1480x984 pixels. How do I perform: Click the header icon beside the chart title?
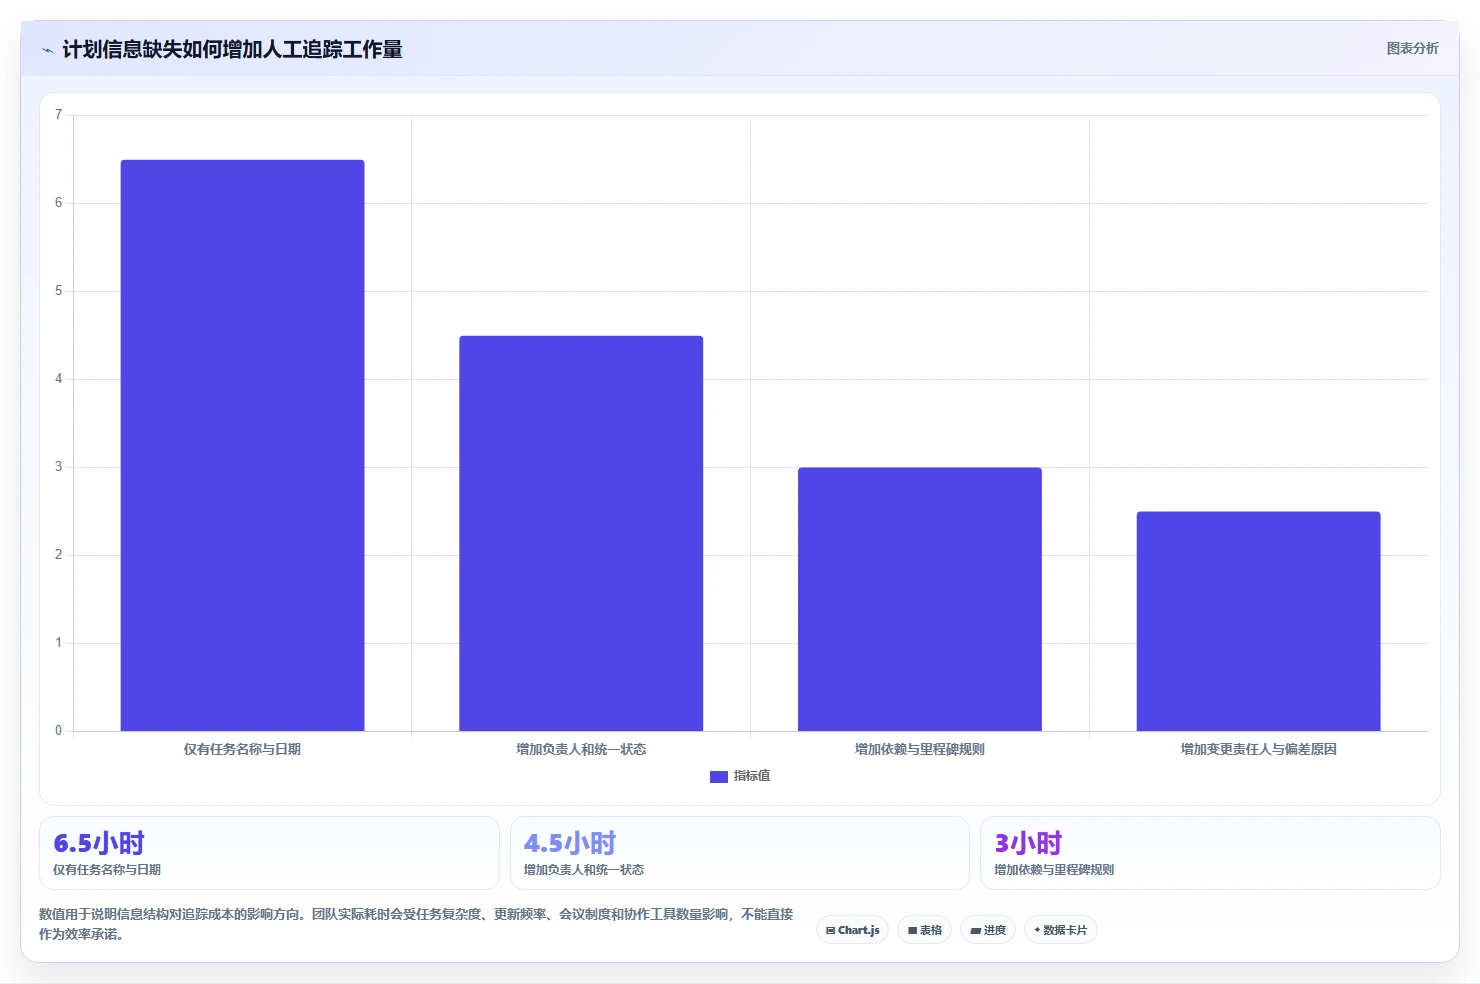[47, 50]
